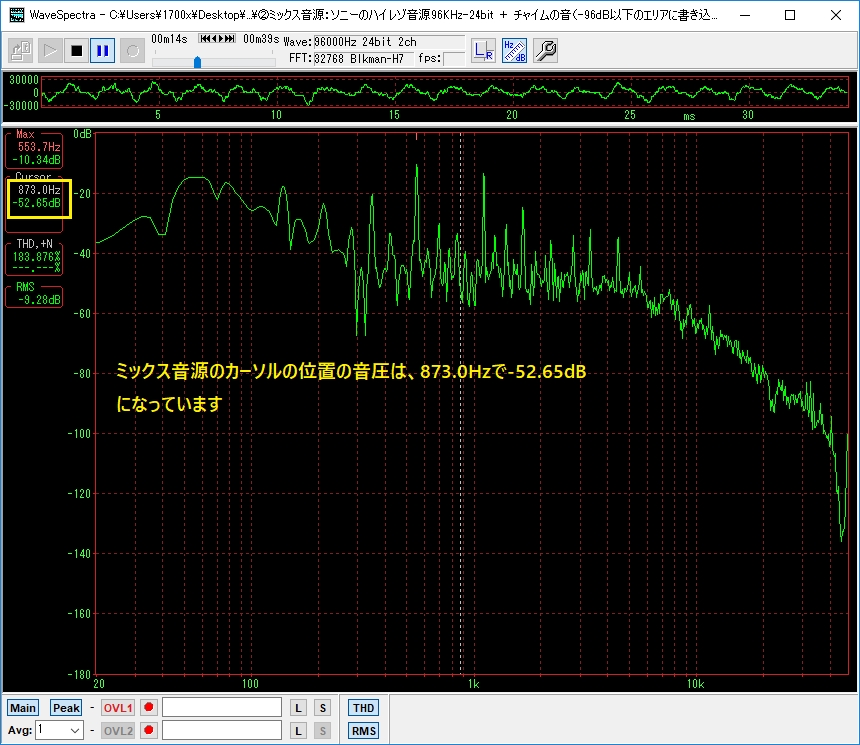This screenshot has width=860, height=745.
Task: Toggle the Peak hold button
Action: [66, 708]
